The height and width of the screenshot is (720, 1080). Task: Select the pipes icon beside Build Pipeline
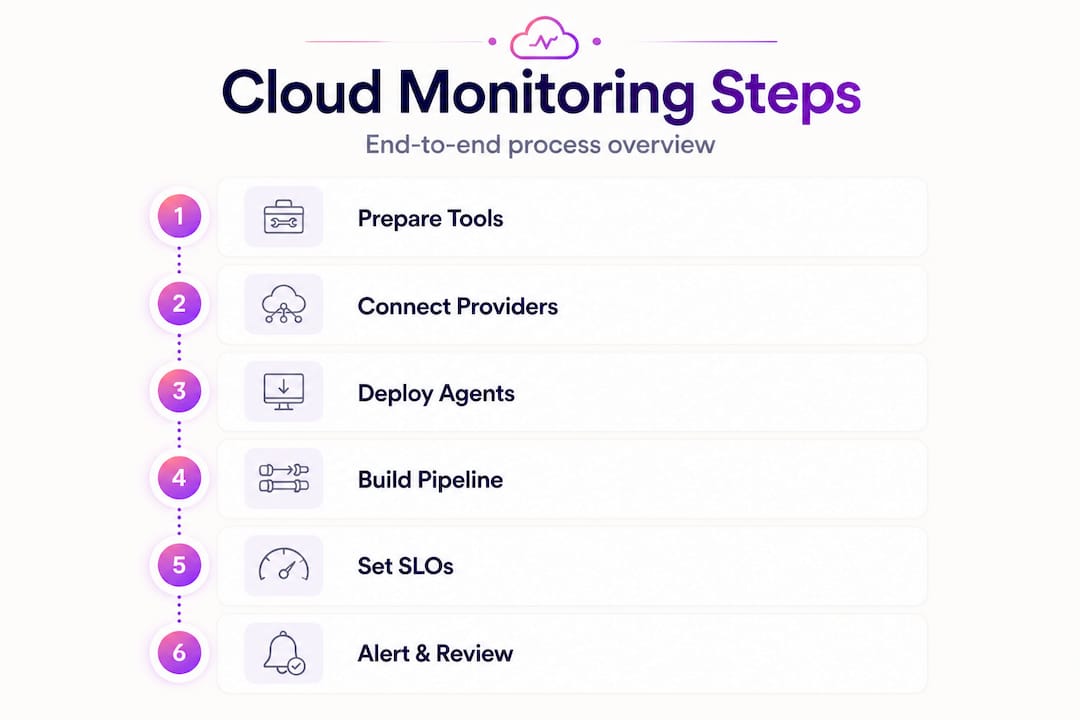(x=284, y=478)
